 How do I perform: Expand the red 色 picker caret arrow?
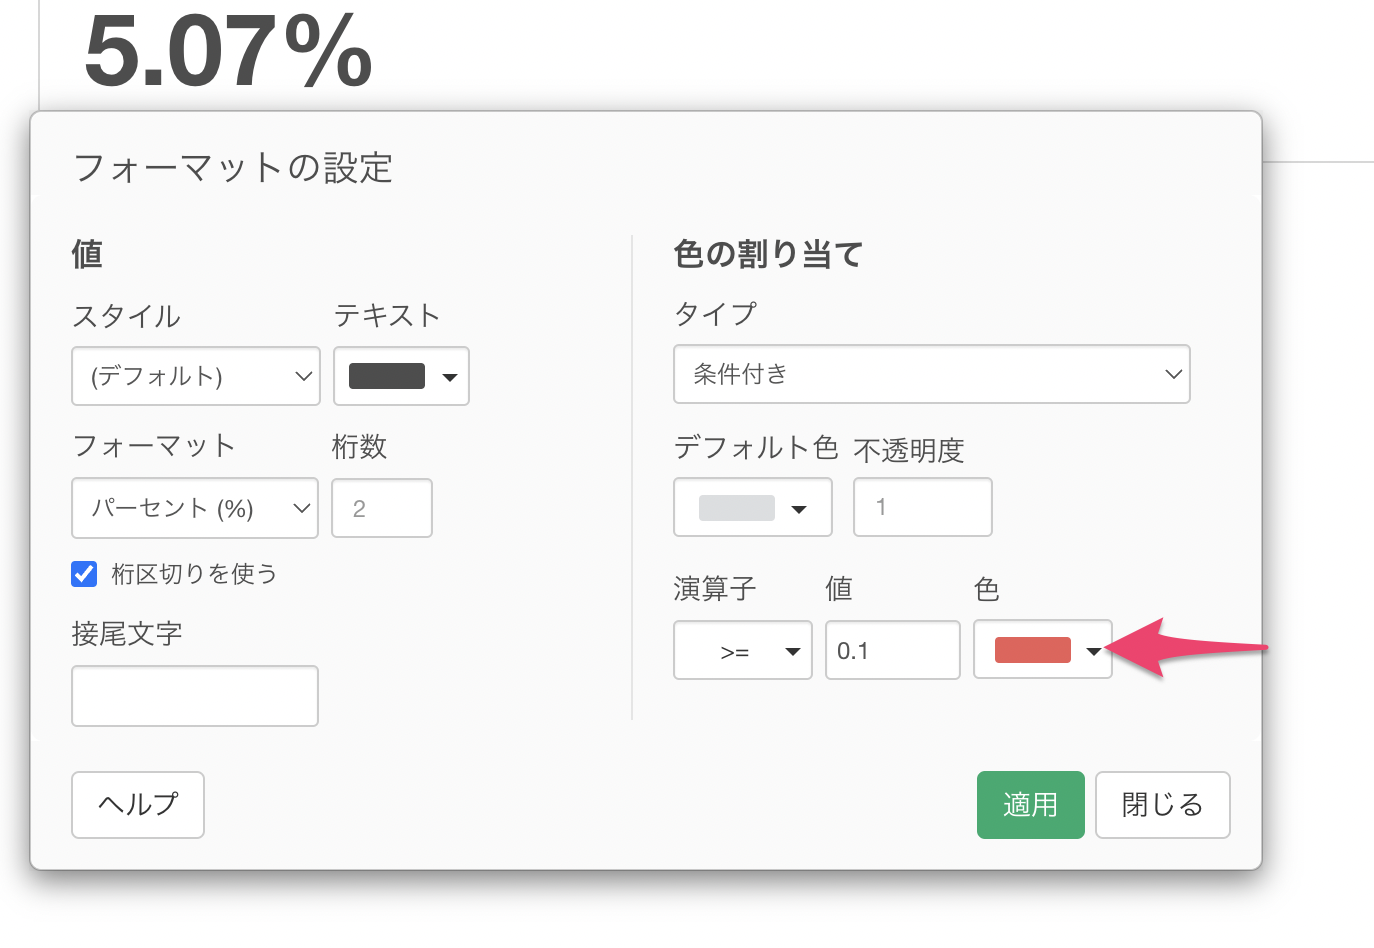(x=1093, y=651)
